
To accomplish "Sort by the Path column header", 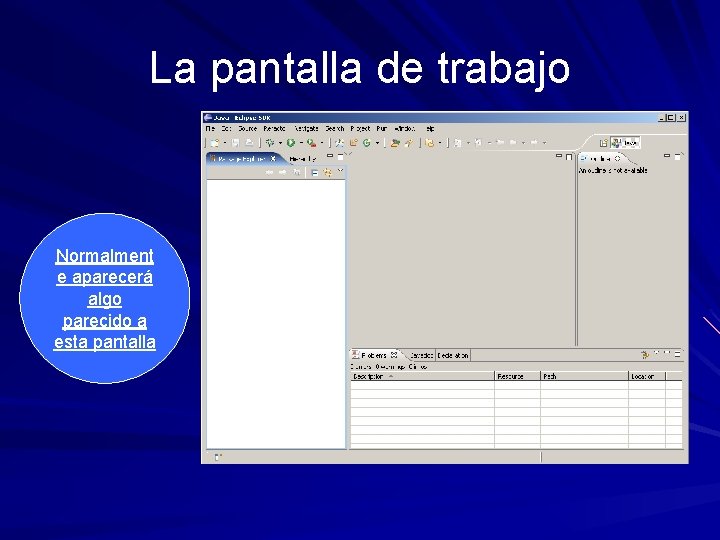I will click(585, 376).
